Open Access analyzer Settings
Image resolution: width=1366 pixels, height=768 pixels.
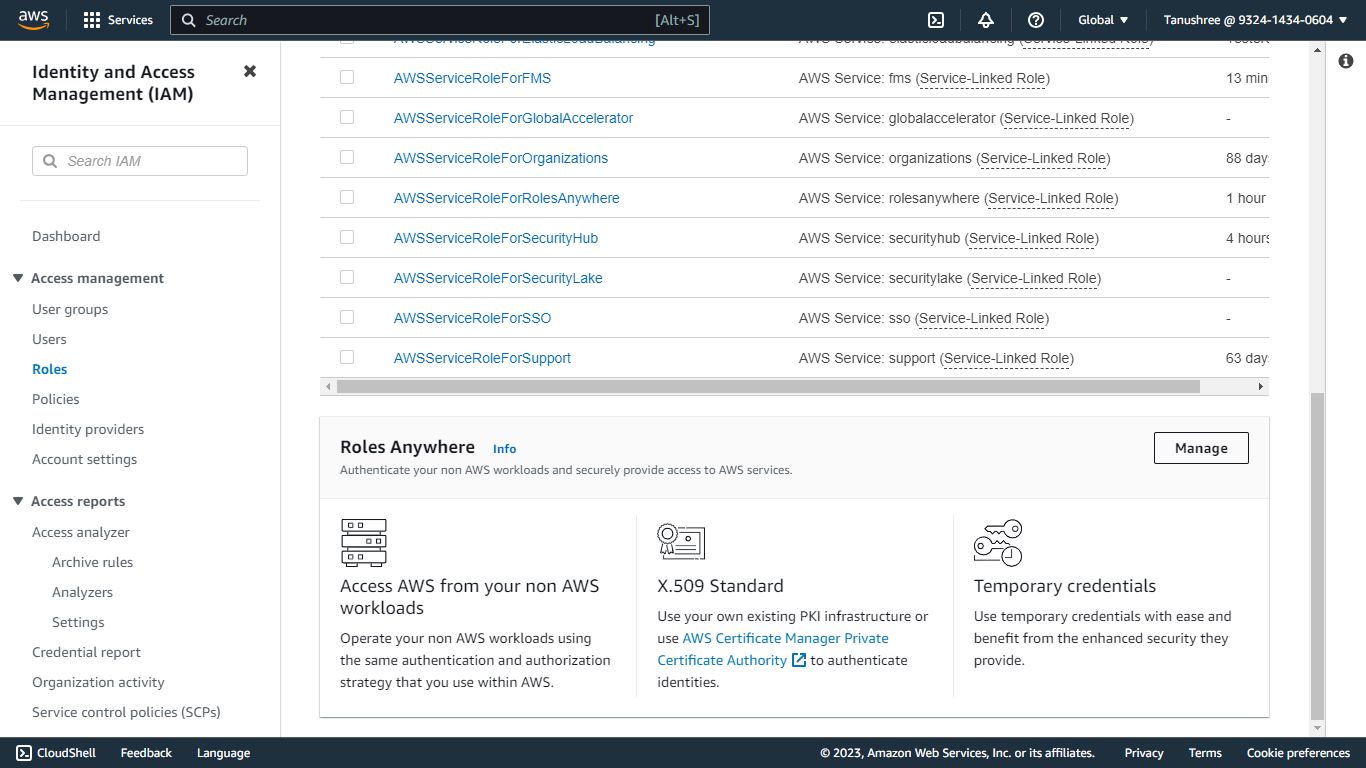(x=78, y=622)
